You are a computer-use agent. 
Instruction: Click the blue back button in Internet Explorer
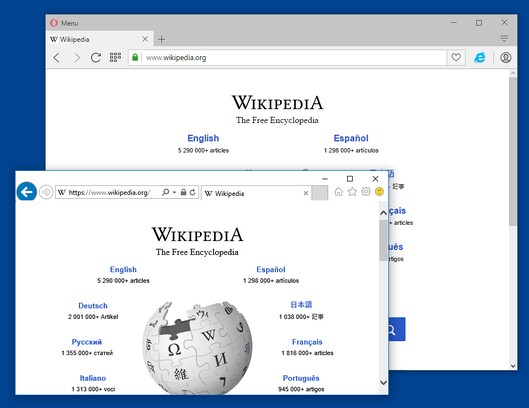(x=27, y=192)
